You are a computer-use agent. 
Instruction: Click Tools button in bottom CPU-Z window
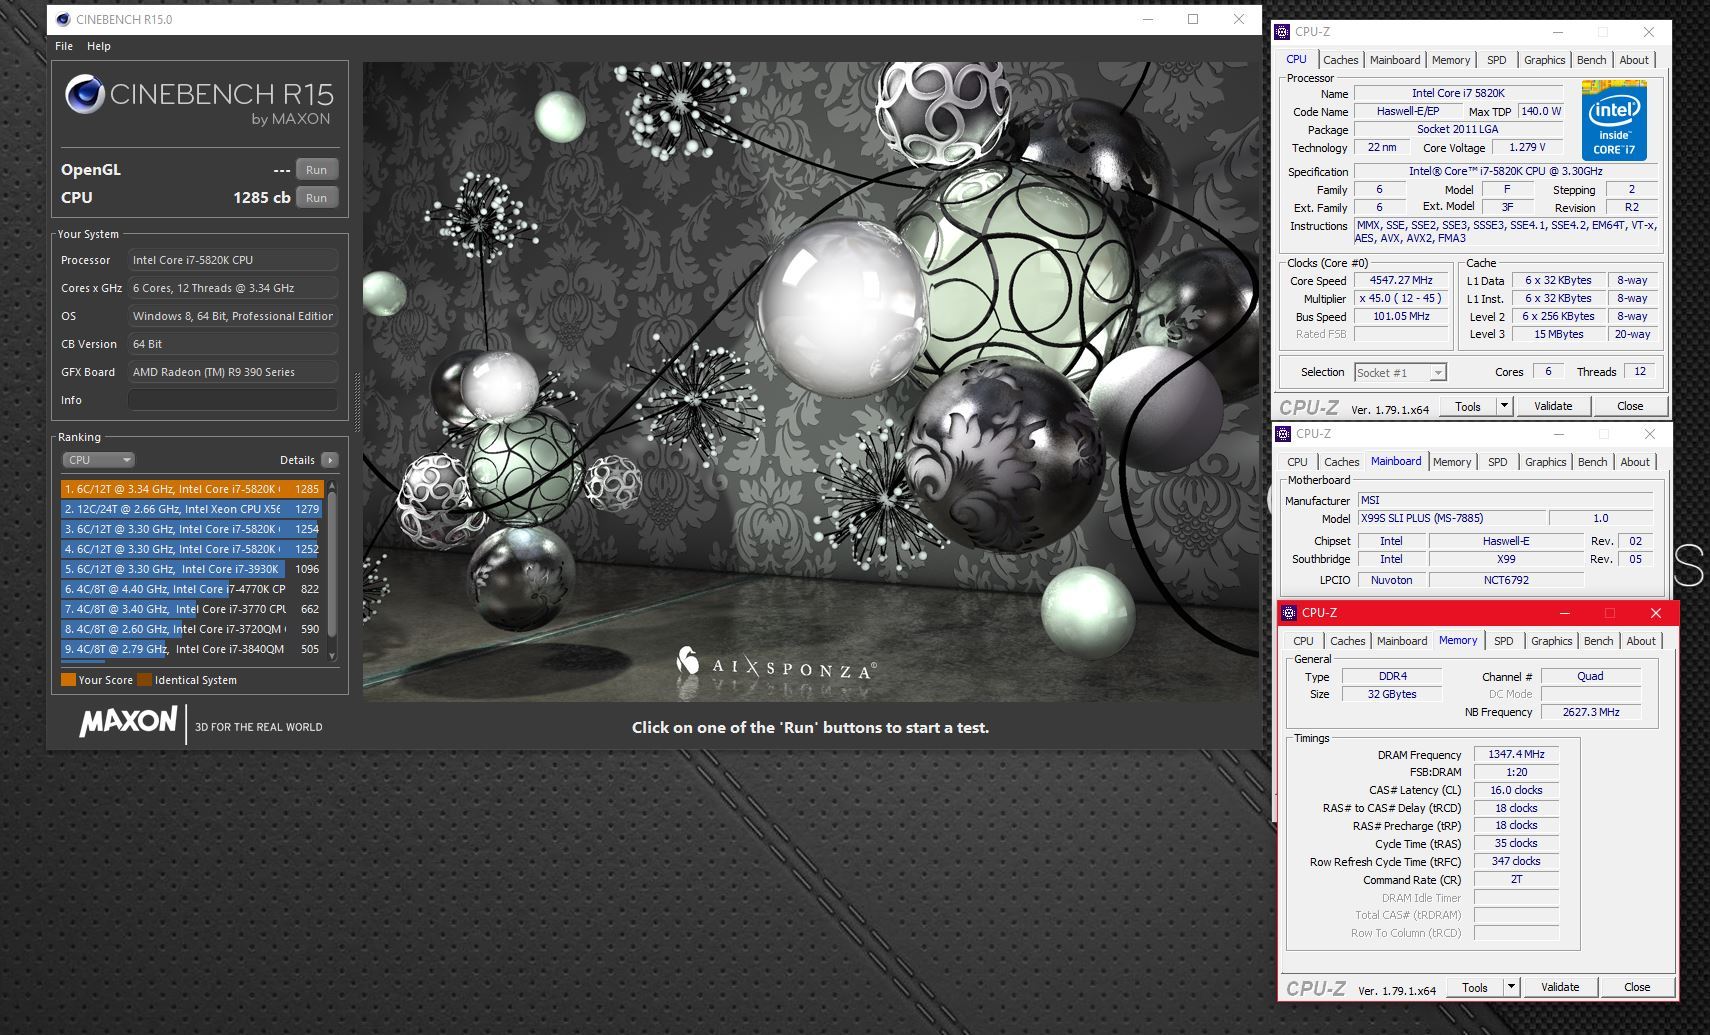point(1475,987)
